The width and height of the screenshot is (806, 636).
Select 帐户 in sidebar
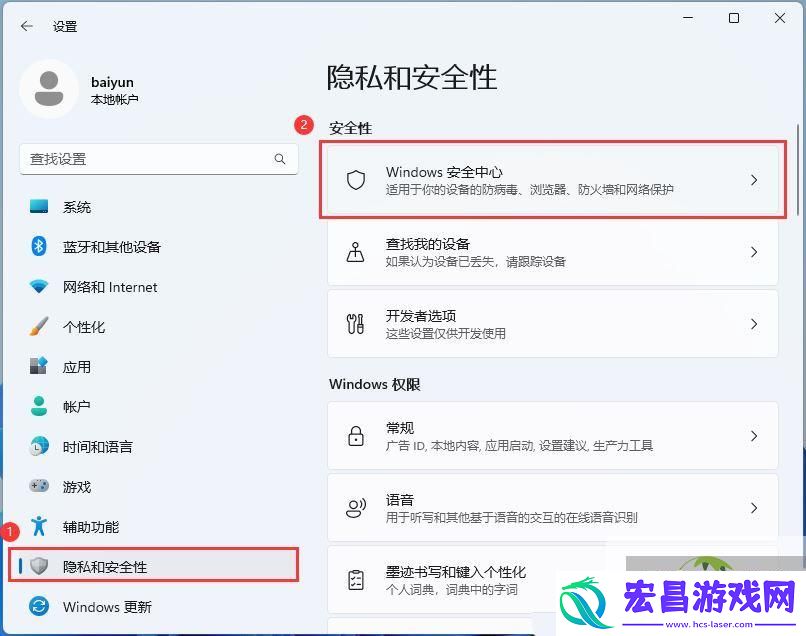click(158, 407)
